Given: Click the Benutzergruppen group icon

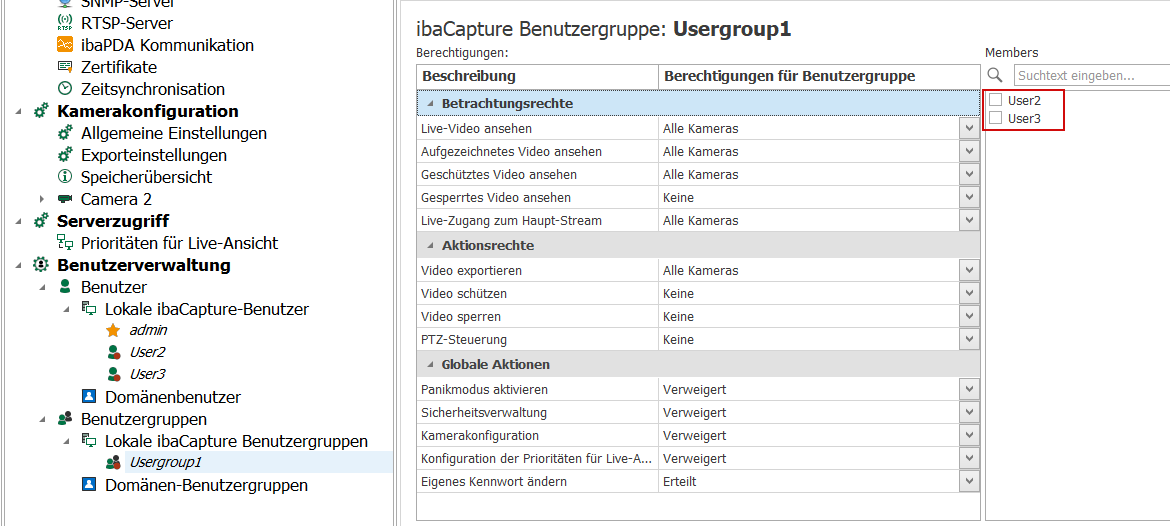Looking at the screenshot, I should click(x=65, y=419).
